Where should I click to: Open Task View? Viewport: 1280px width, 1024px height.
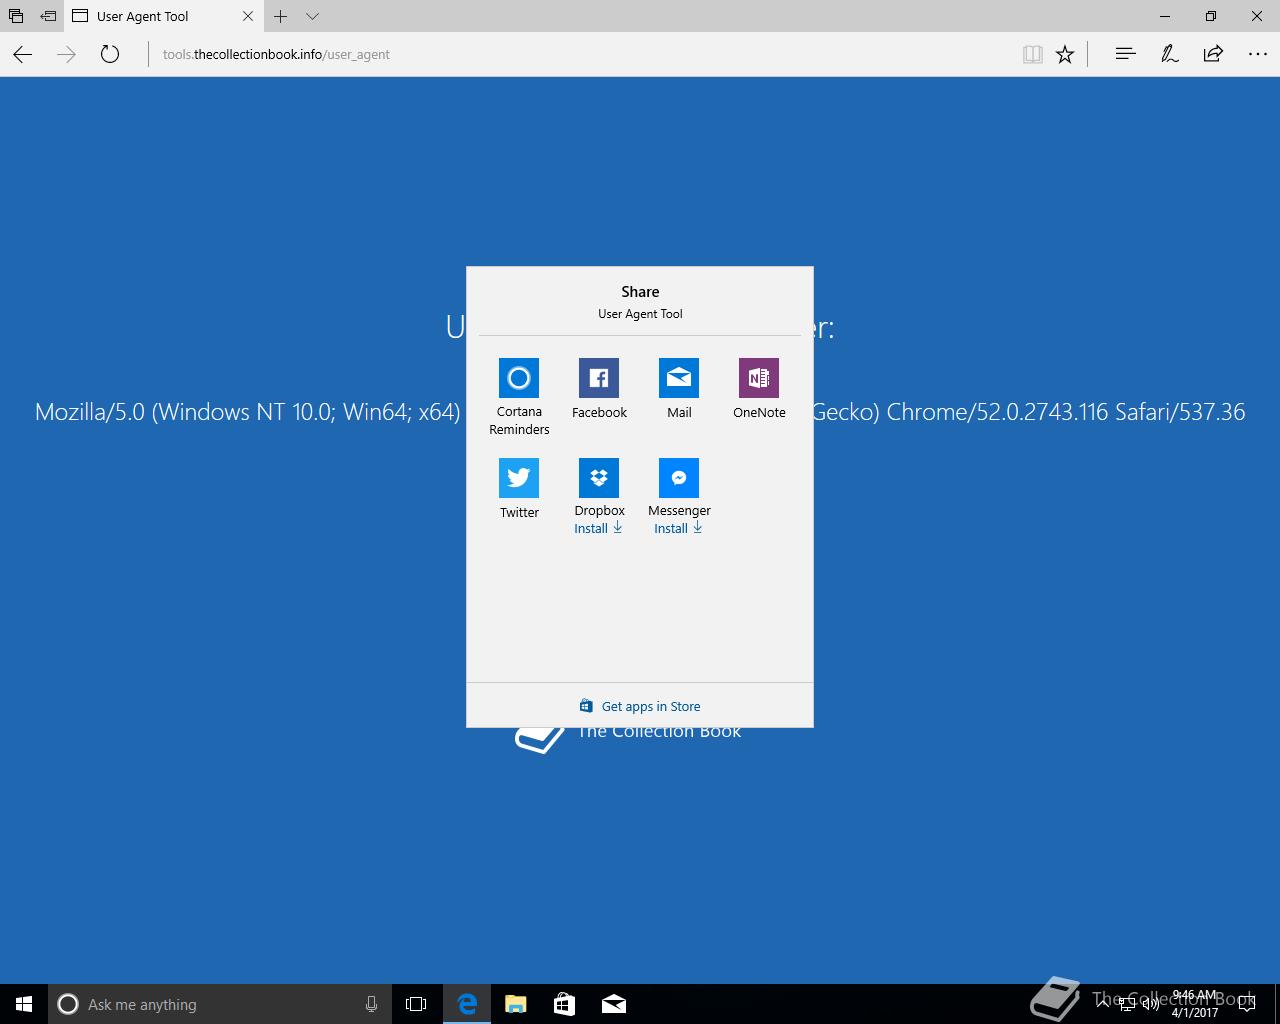(x=416, y=1004)
